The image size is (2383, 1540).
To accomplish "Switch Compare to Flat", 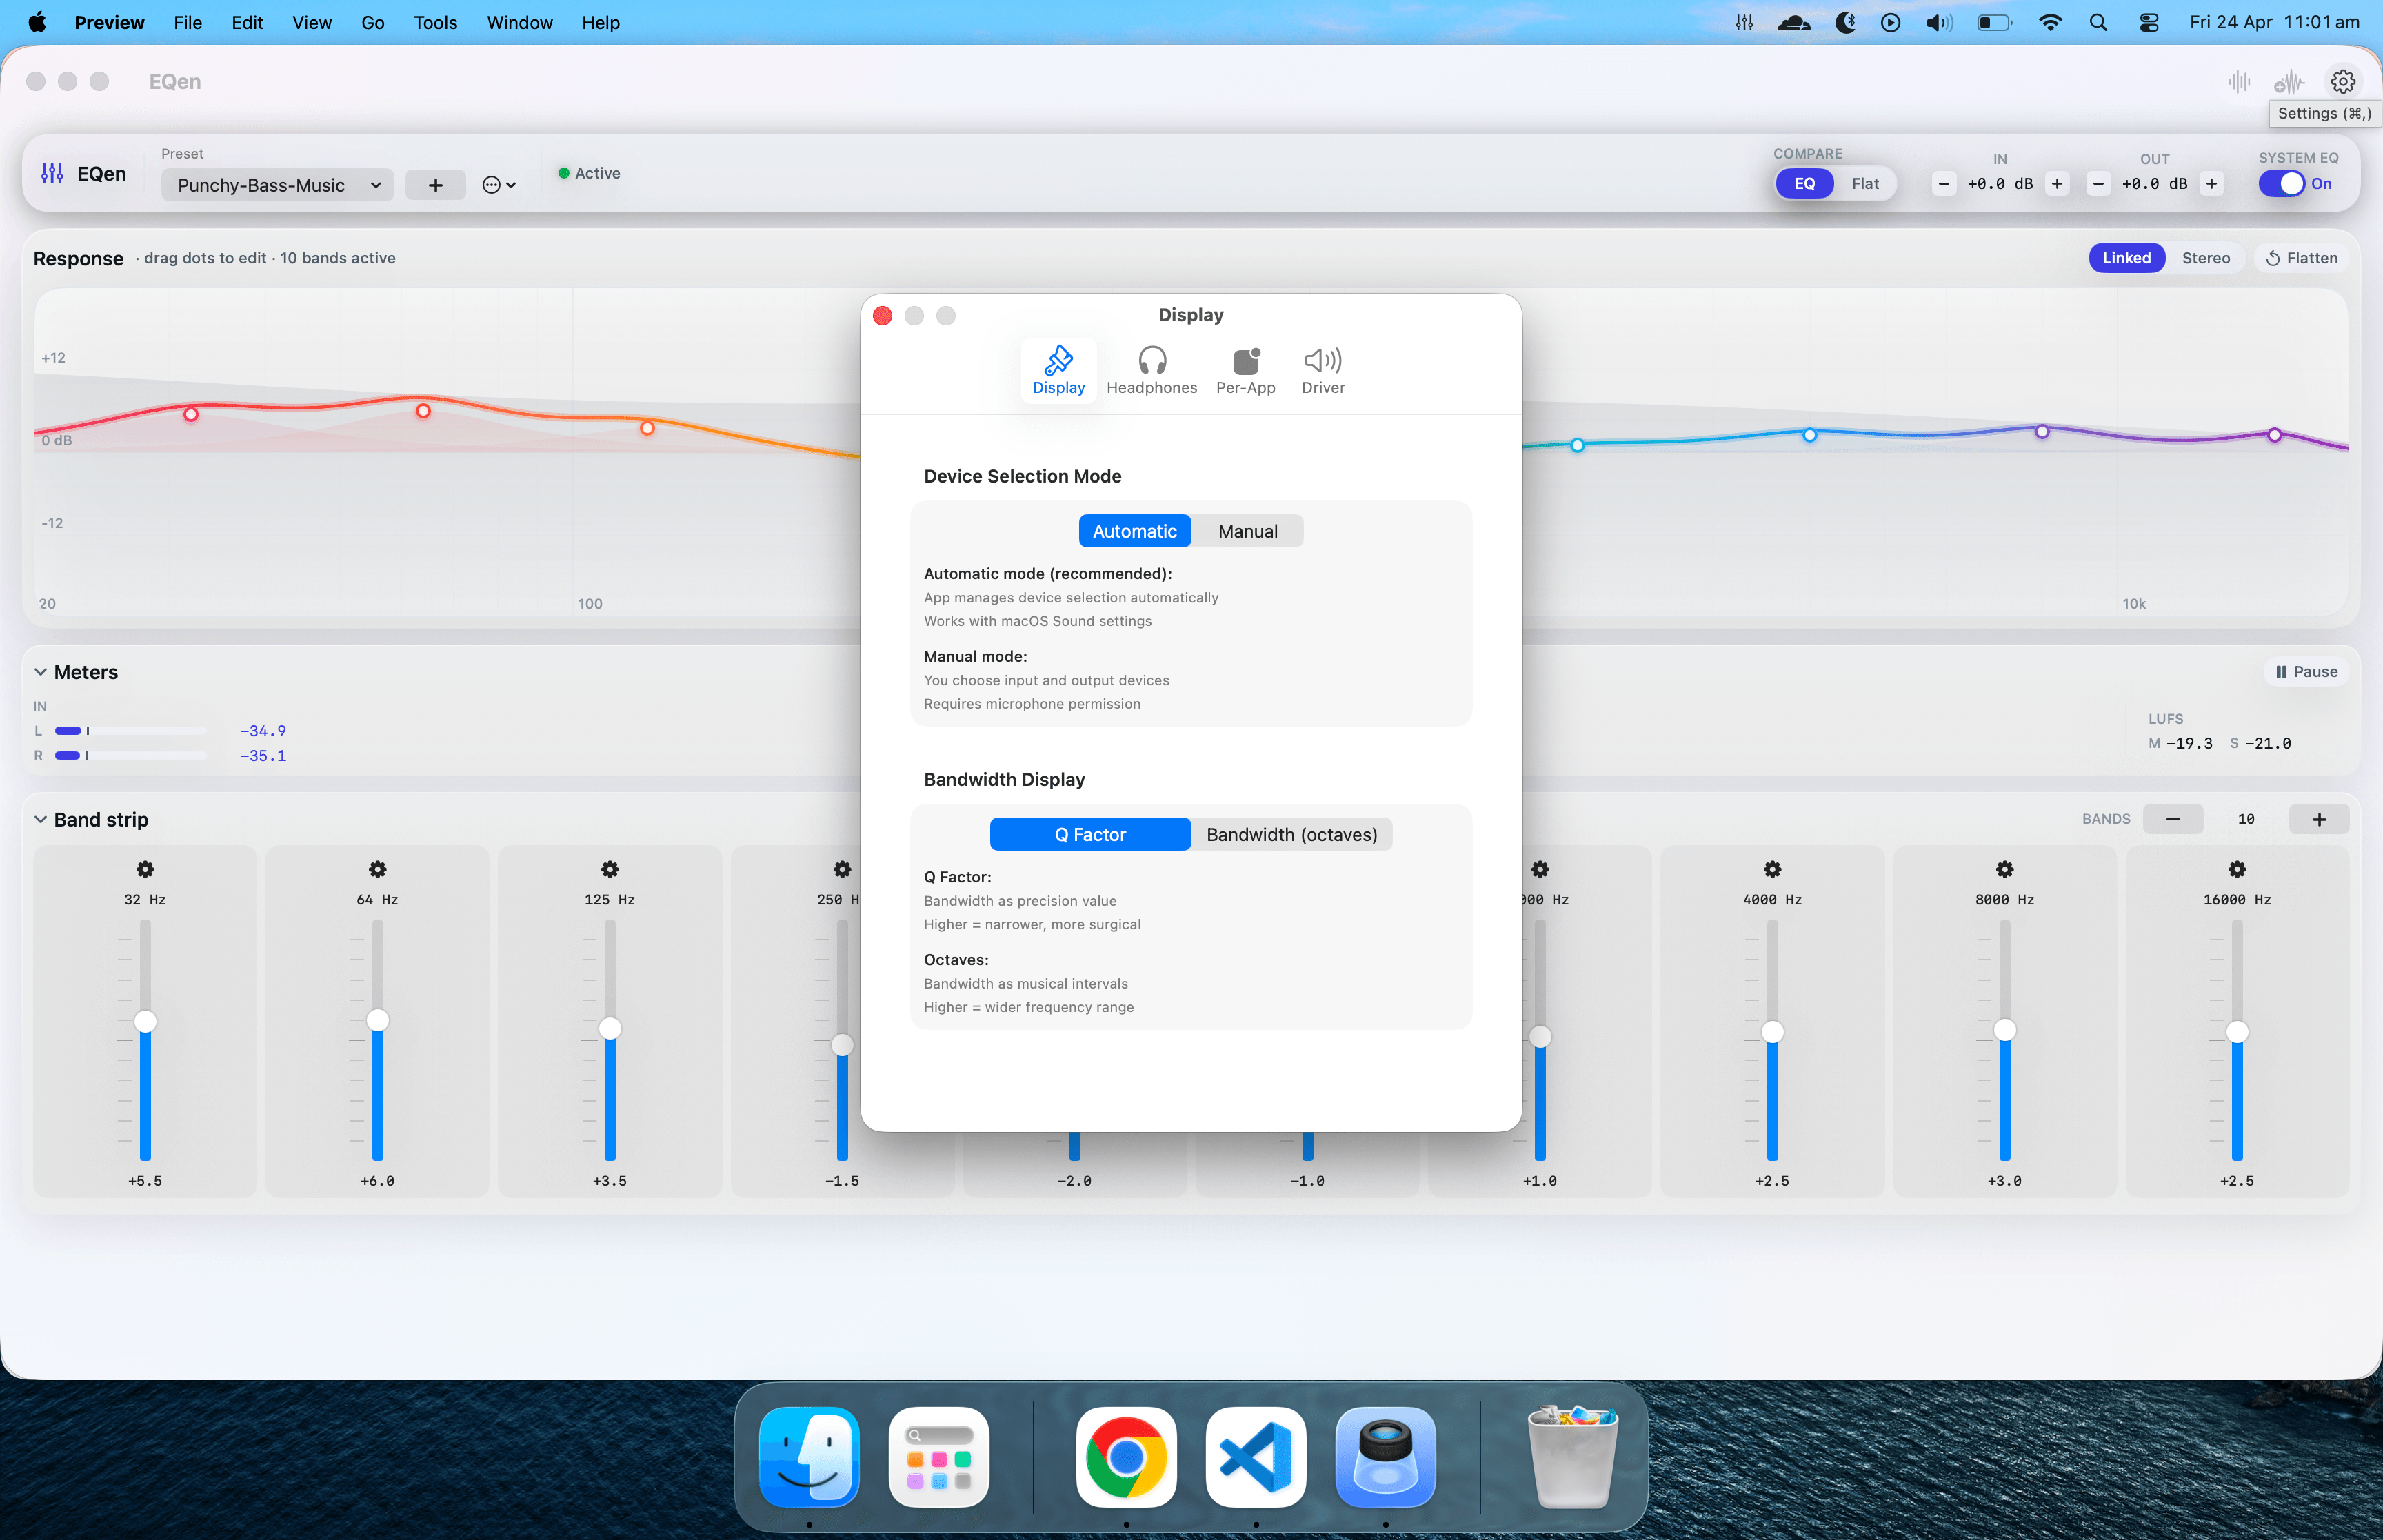I will pos(1865,184).
